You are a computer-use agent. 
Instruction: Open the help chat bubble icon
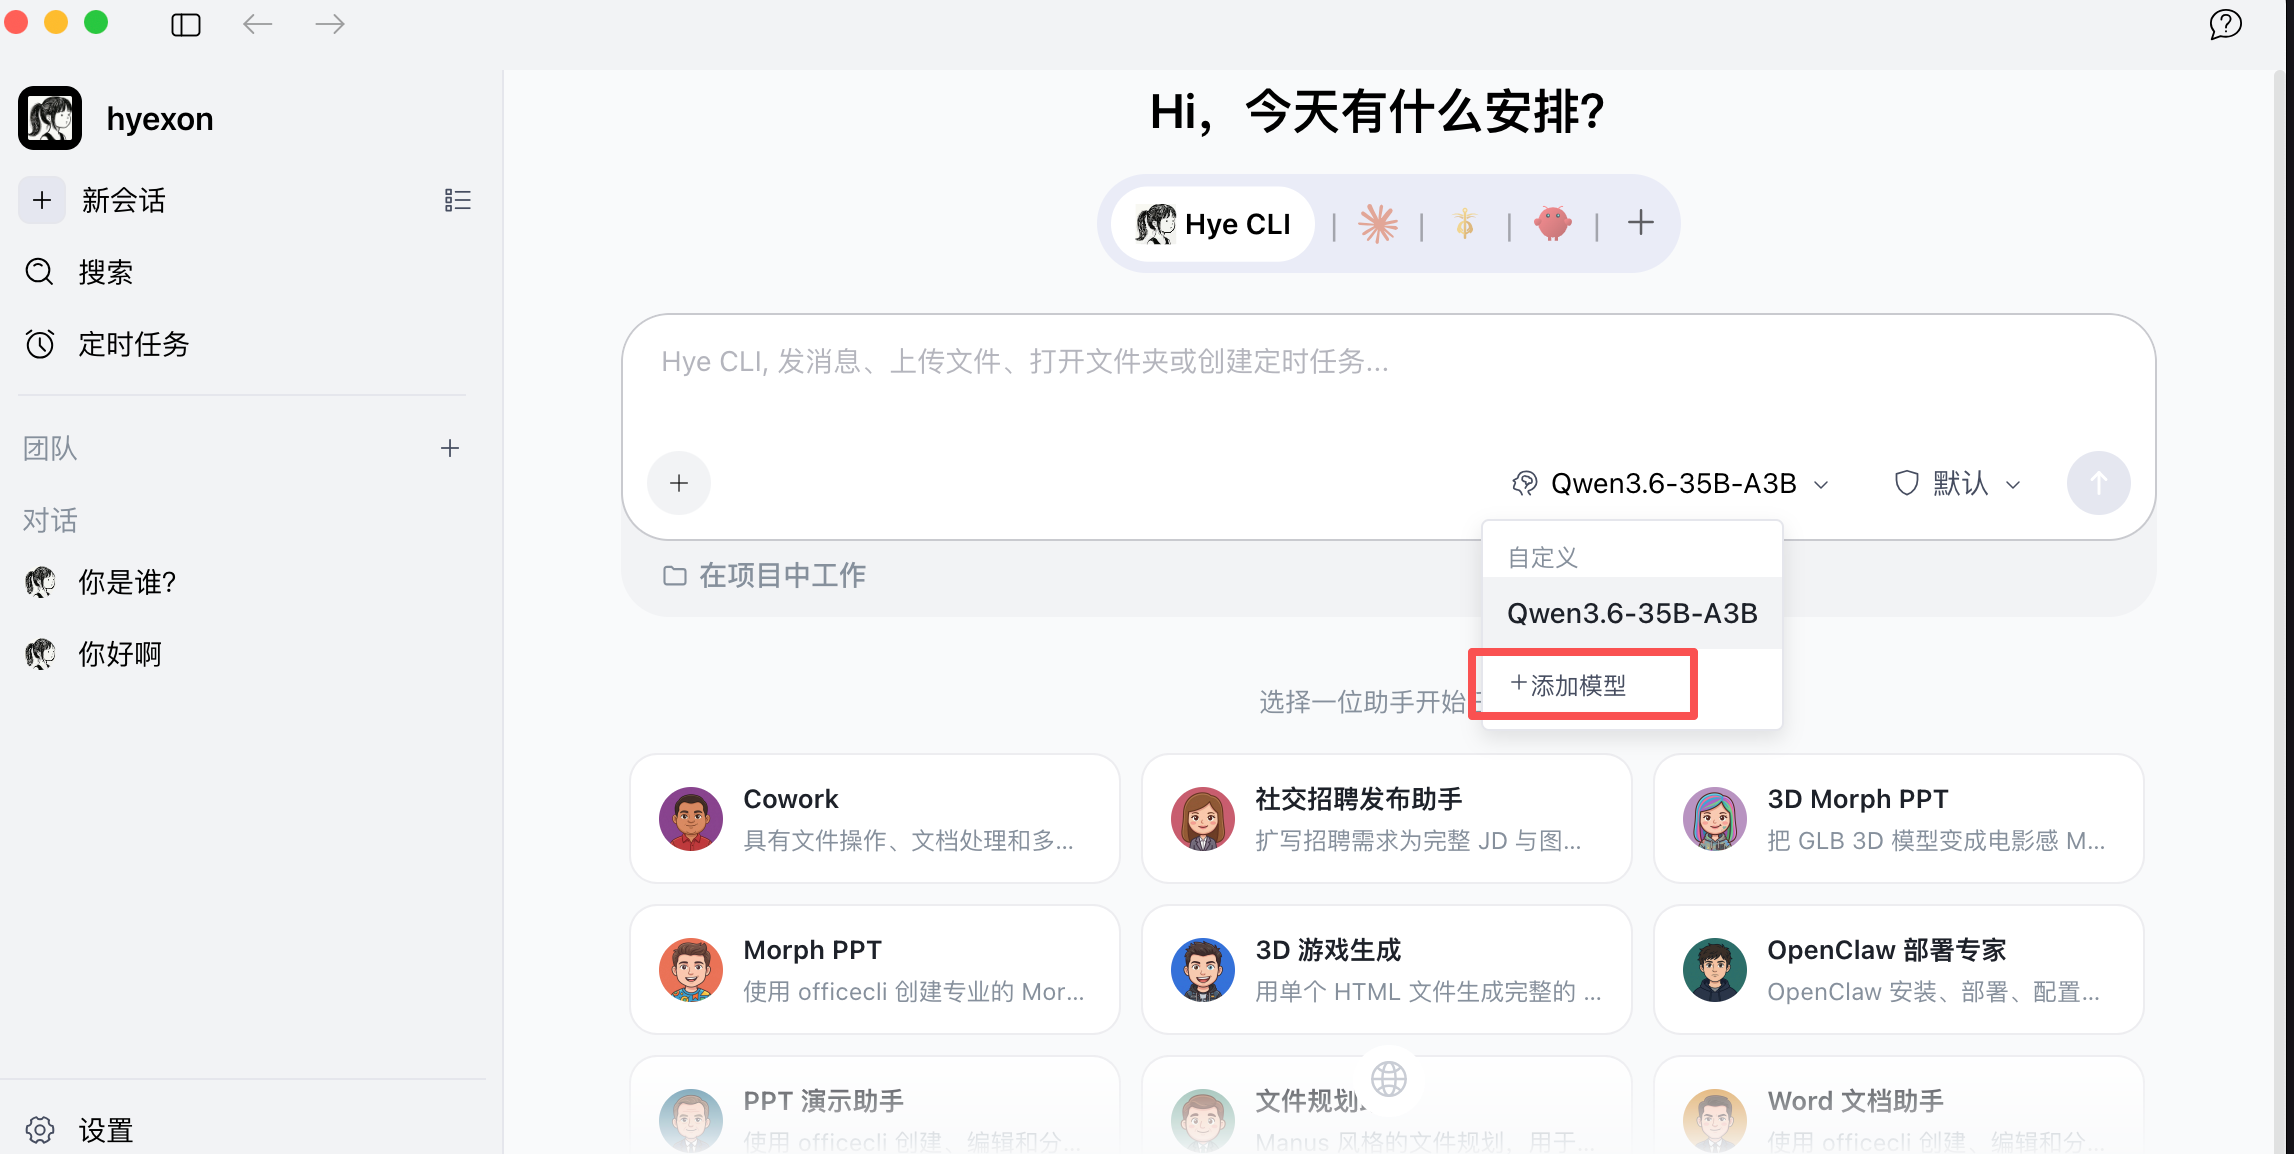tap(2225, 25)
